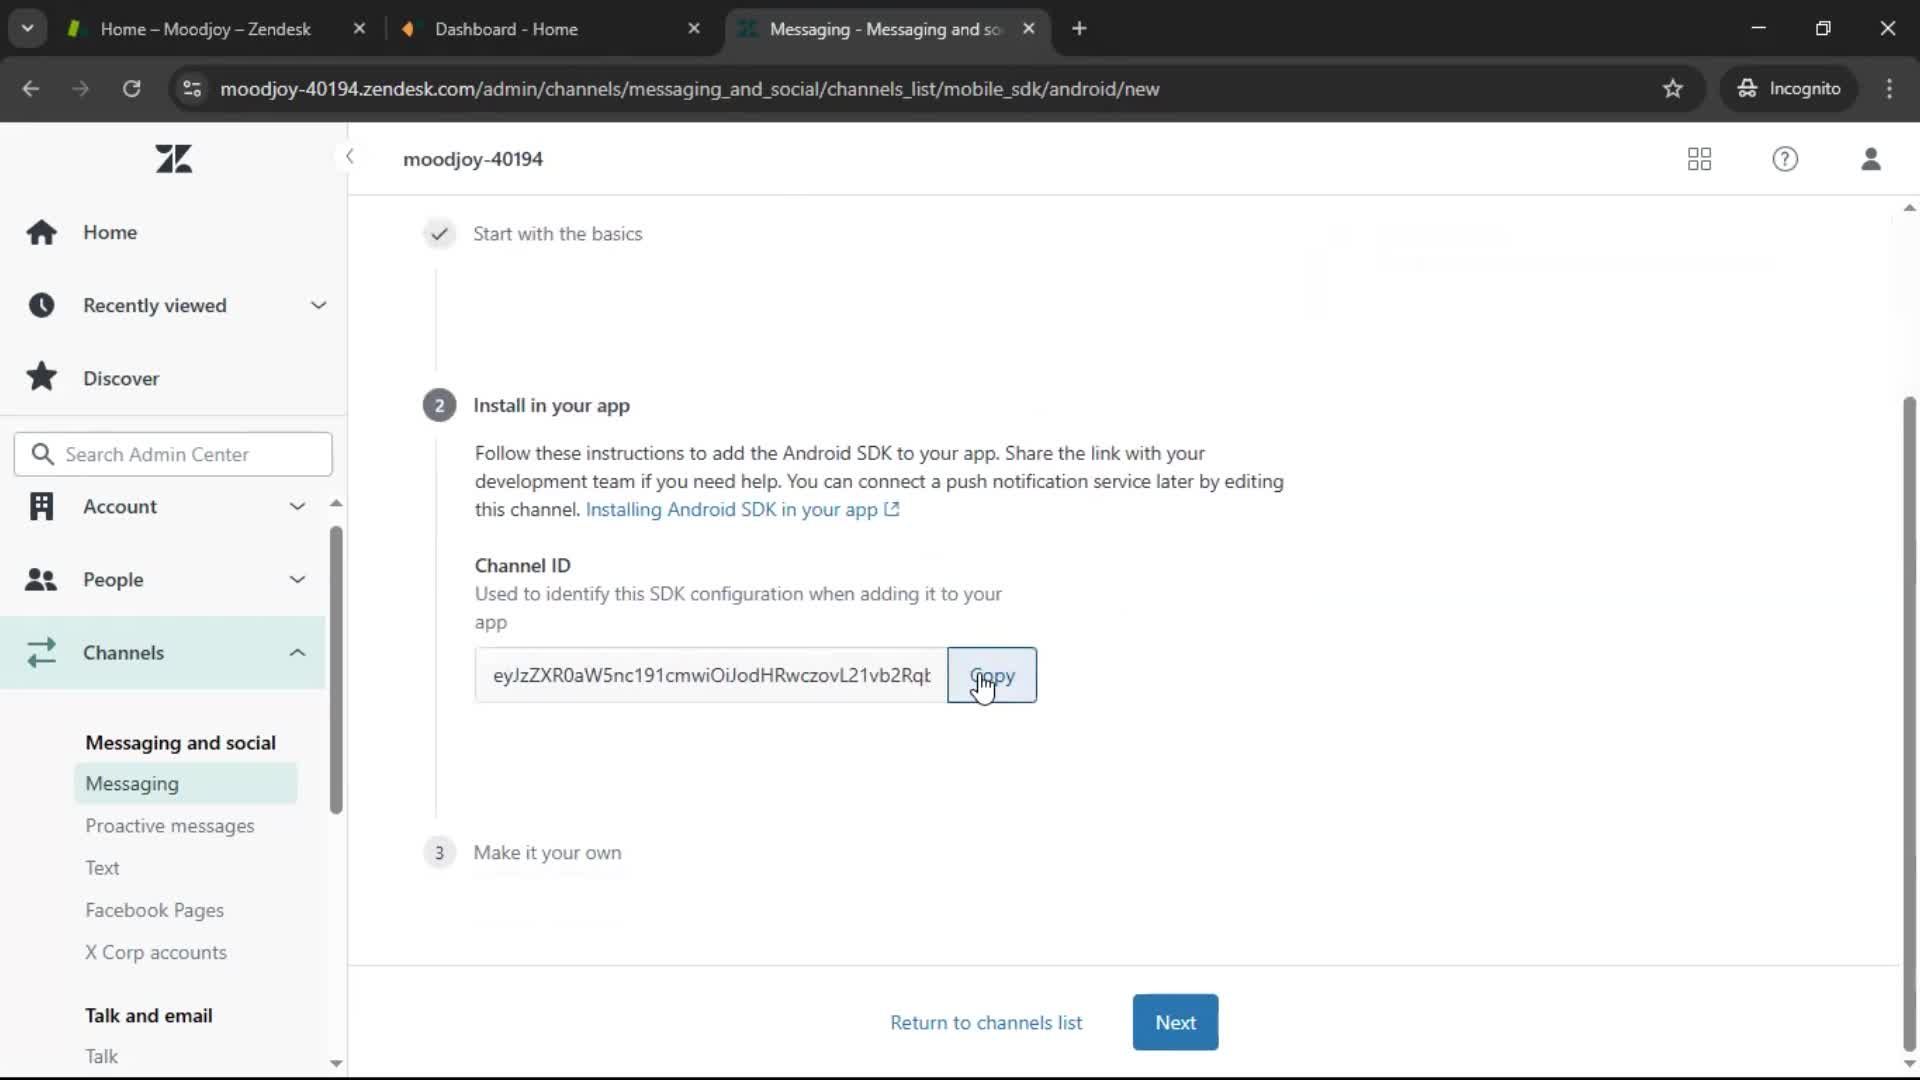
Task: Open step 3 Make it your own
Action: tap(547, 852)
